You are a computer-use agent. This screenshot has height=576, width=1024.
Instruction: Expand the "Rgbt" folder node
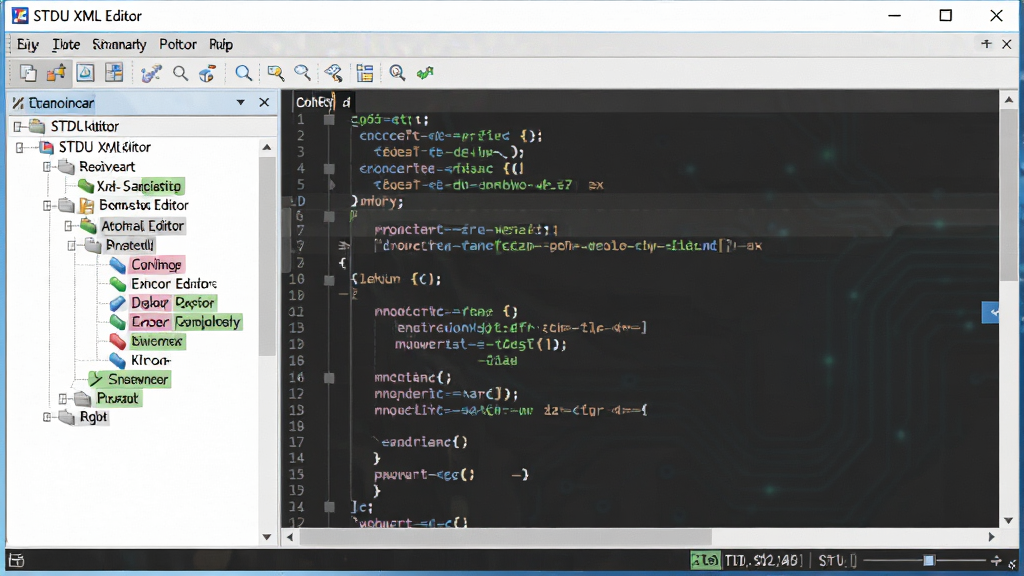click(48, 417)
